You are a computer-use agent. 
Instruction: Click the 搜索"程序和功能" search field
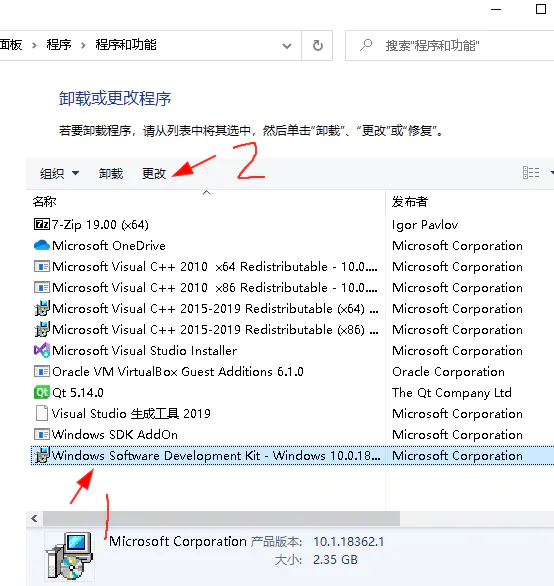tap(449, 46)
